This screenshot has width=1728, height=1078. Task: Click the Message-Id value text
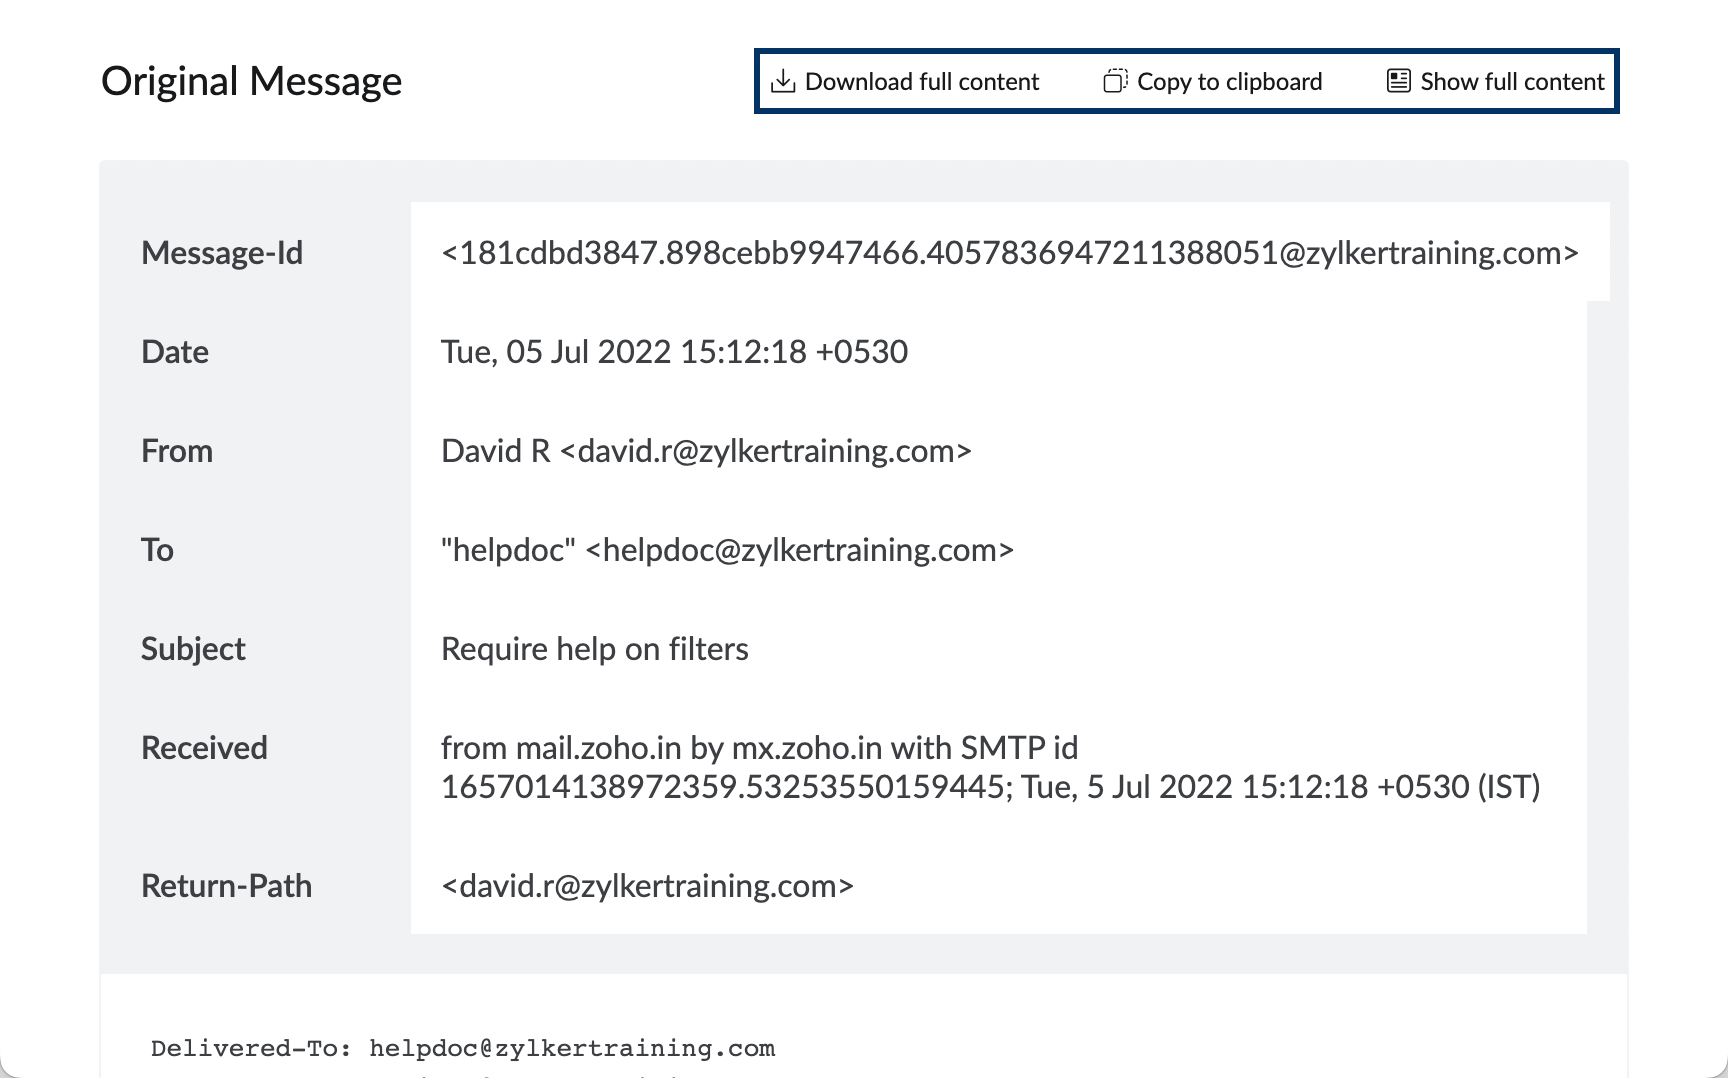click(1010, 253)
